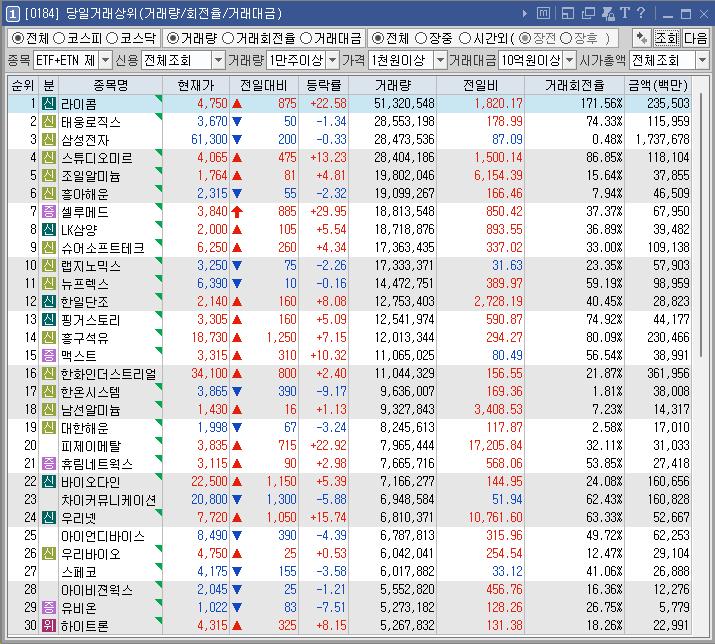Viewport: 715px width, 644px height.
Task: Click the 등락률 column header
Action: (x=324, y=85)
